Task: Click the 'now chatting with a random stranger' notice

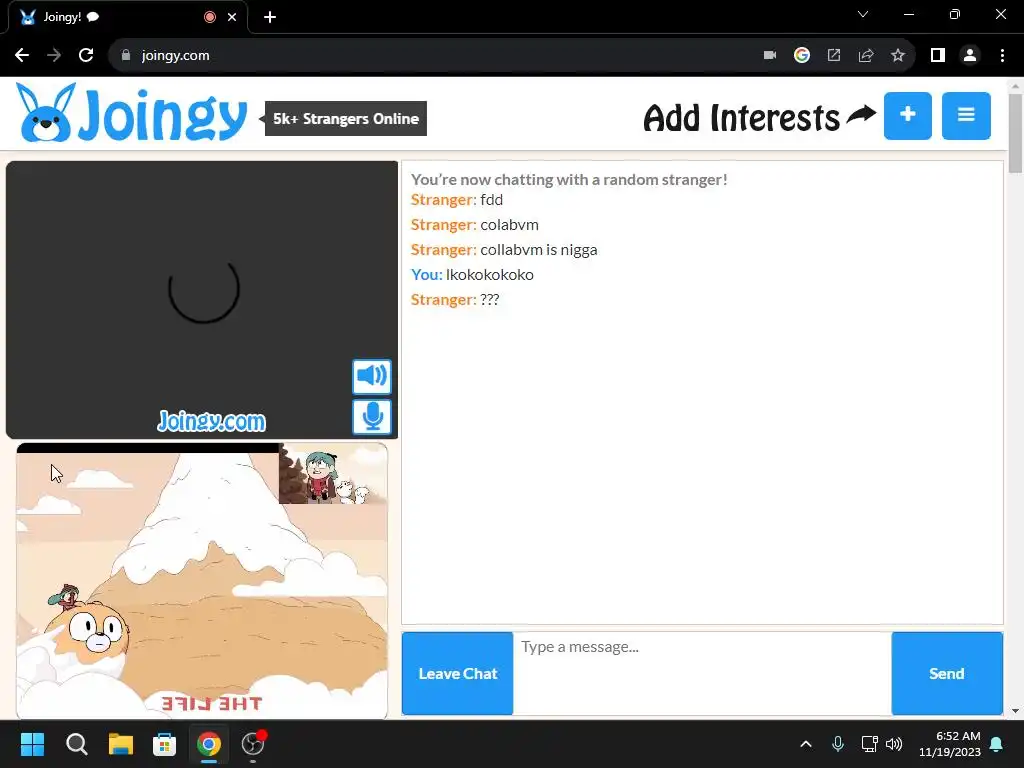Action: pyautogui.click(x=569, y=179)
